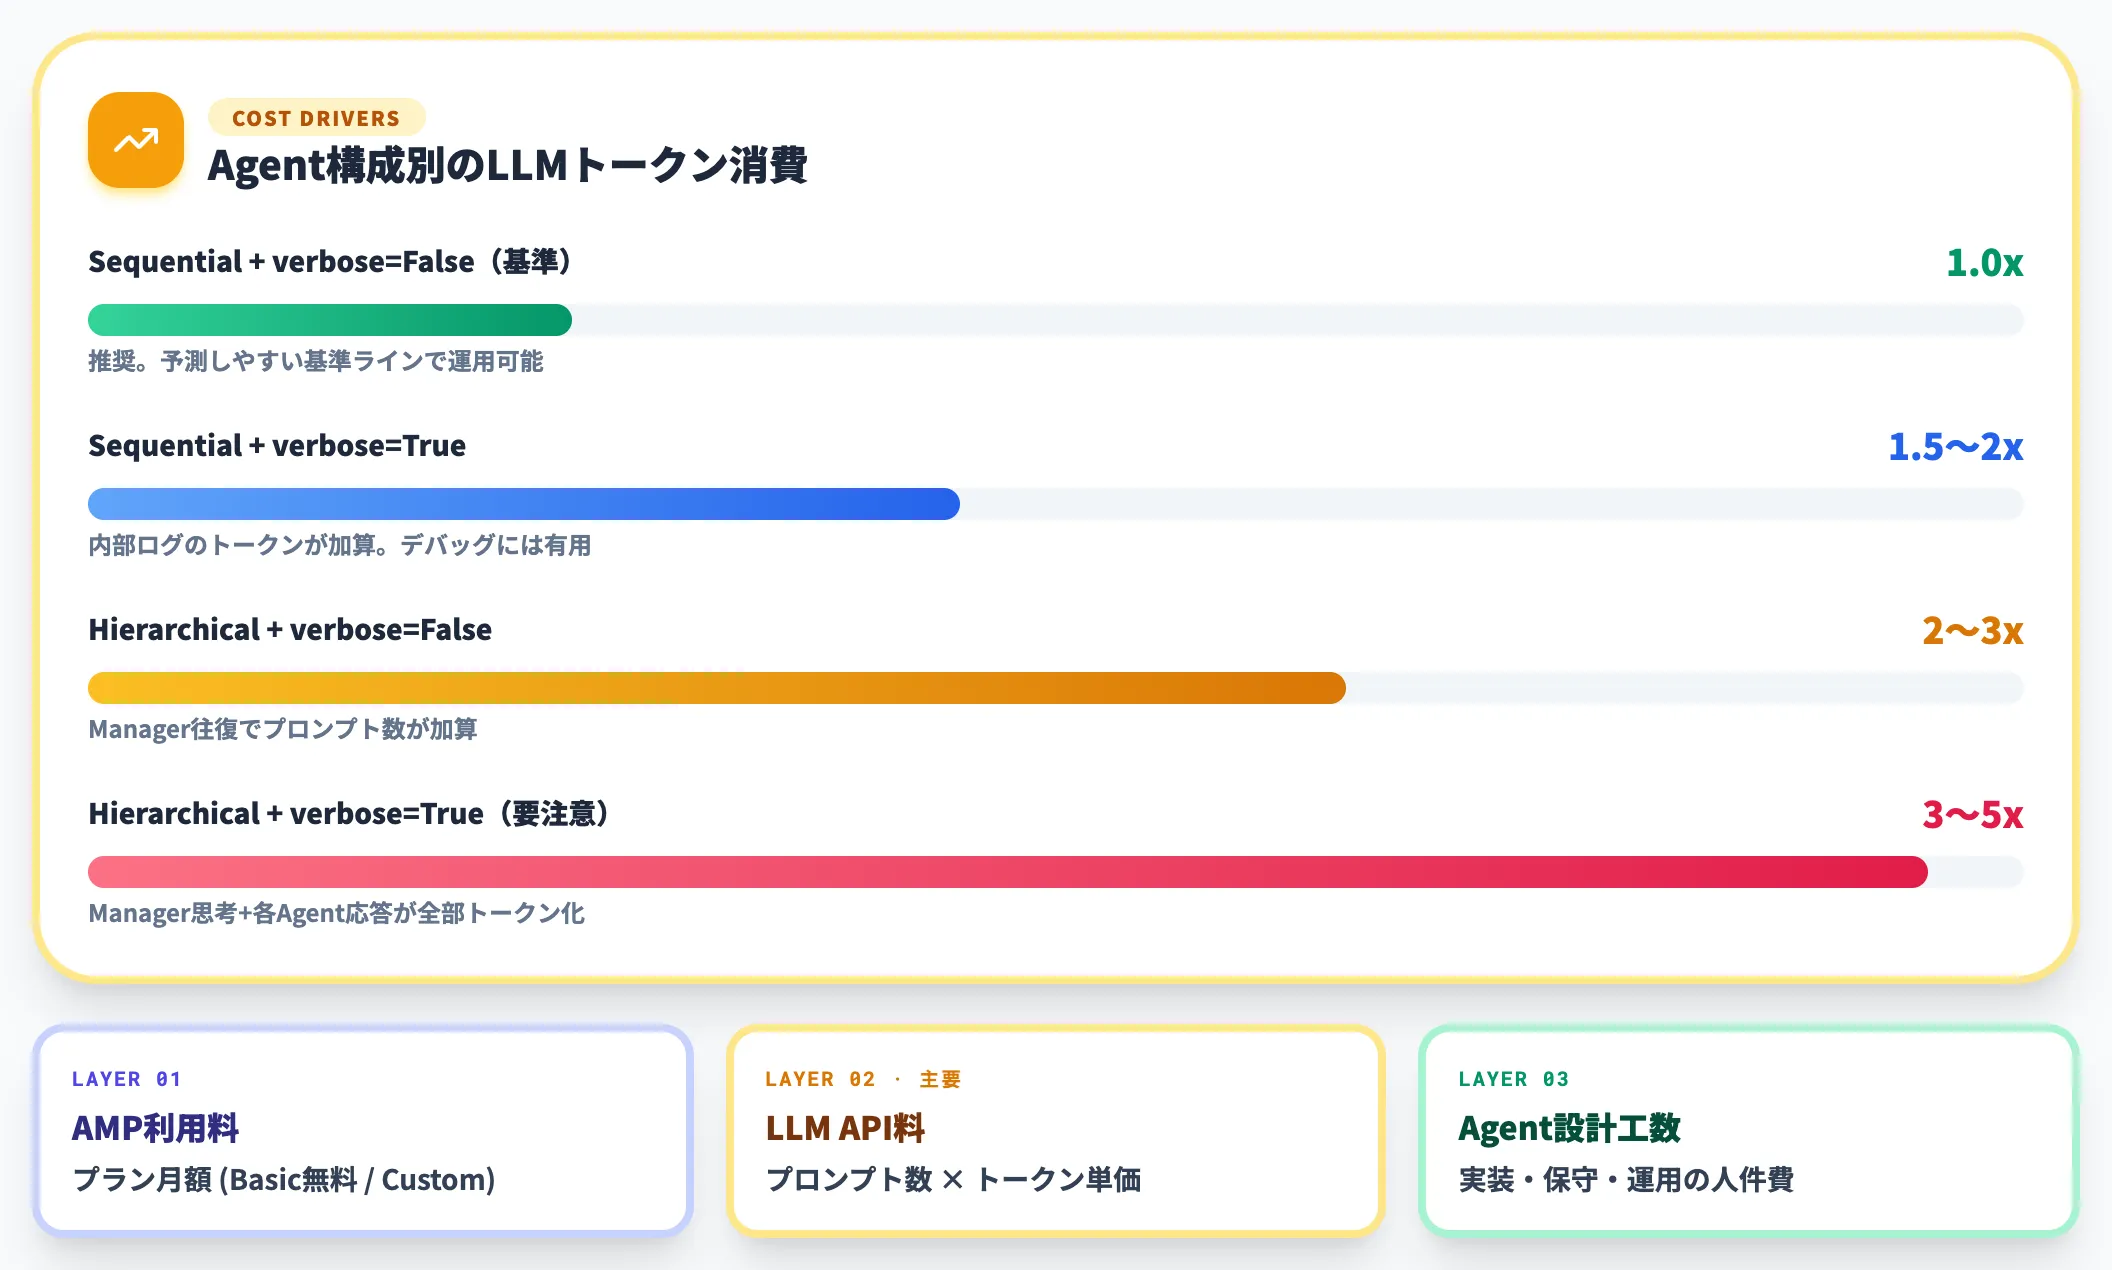Click the label Hierarchical + verbose=False
2112x1270 pixels.
pos(290,630)
